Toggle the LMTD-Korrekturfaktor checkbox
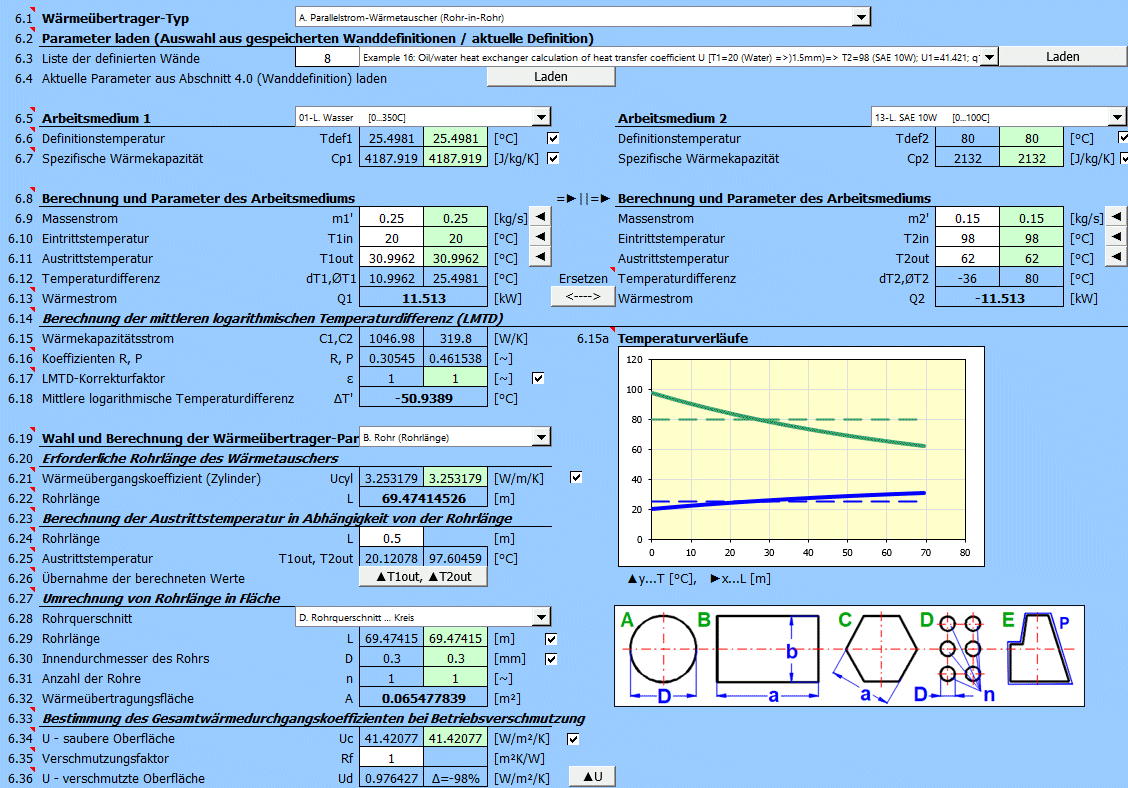The width and height of the screenshot is (1128, 788). [x=539, y=378]
